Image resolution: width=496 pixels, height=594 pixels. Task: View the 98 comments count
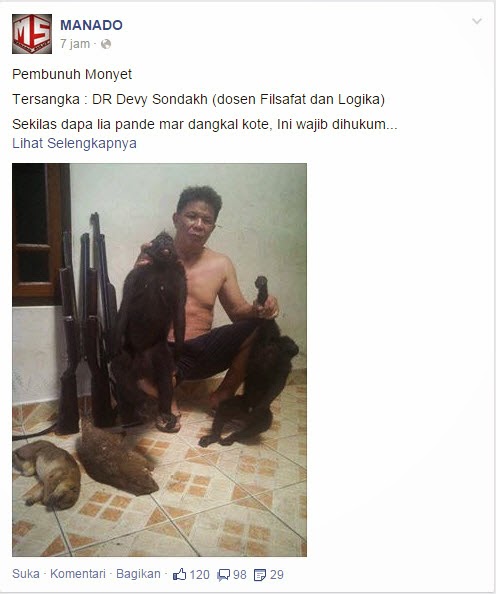tap(239, 575)
